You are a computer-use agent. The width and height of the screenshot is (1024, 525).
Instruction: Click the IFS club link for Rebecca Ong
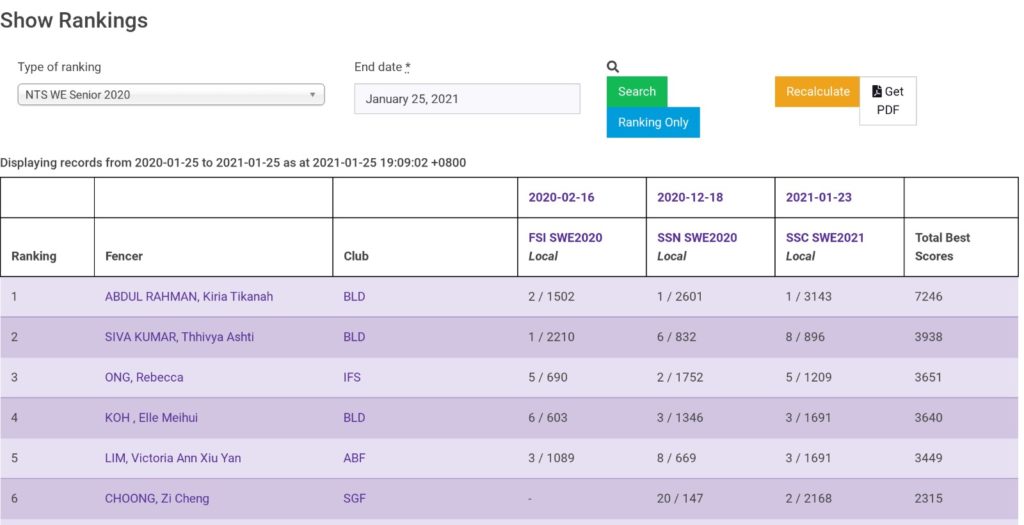pos(353,377)
